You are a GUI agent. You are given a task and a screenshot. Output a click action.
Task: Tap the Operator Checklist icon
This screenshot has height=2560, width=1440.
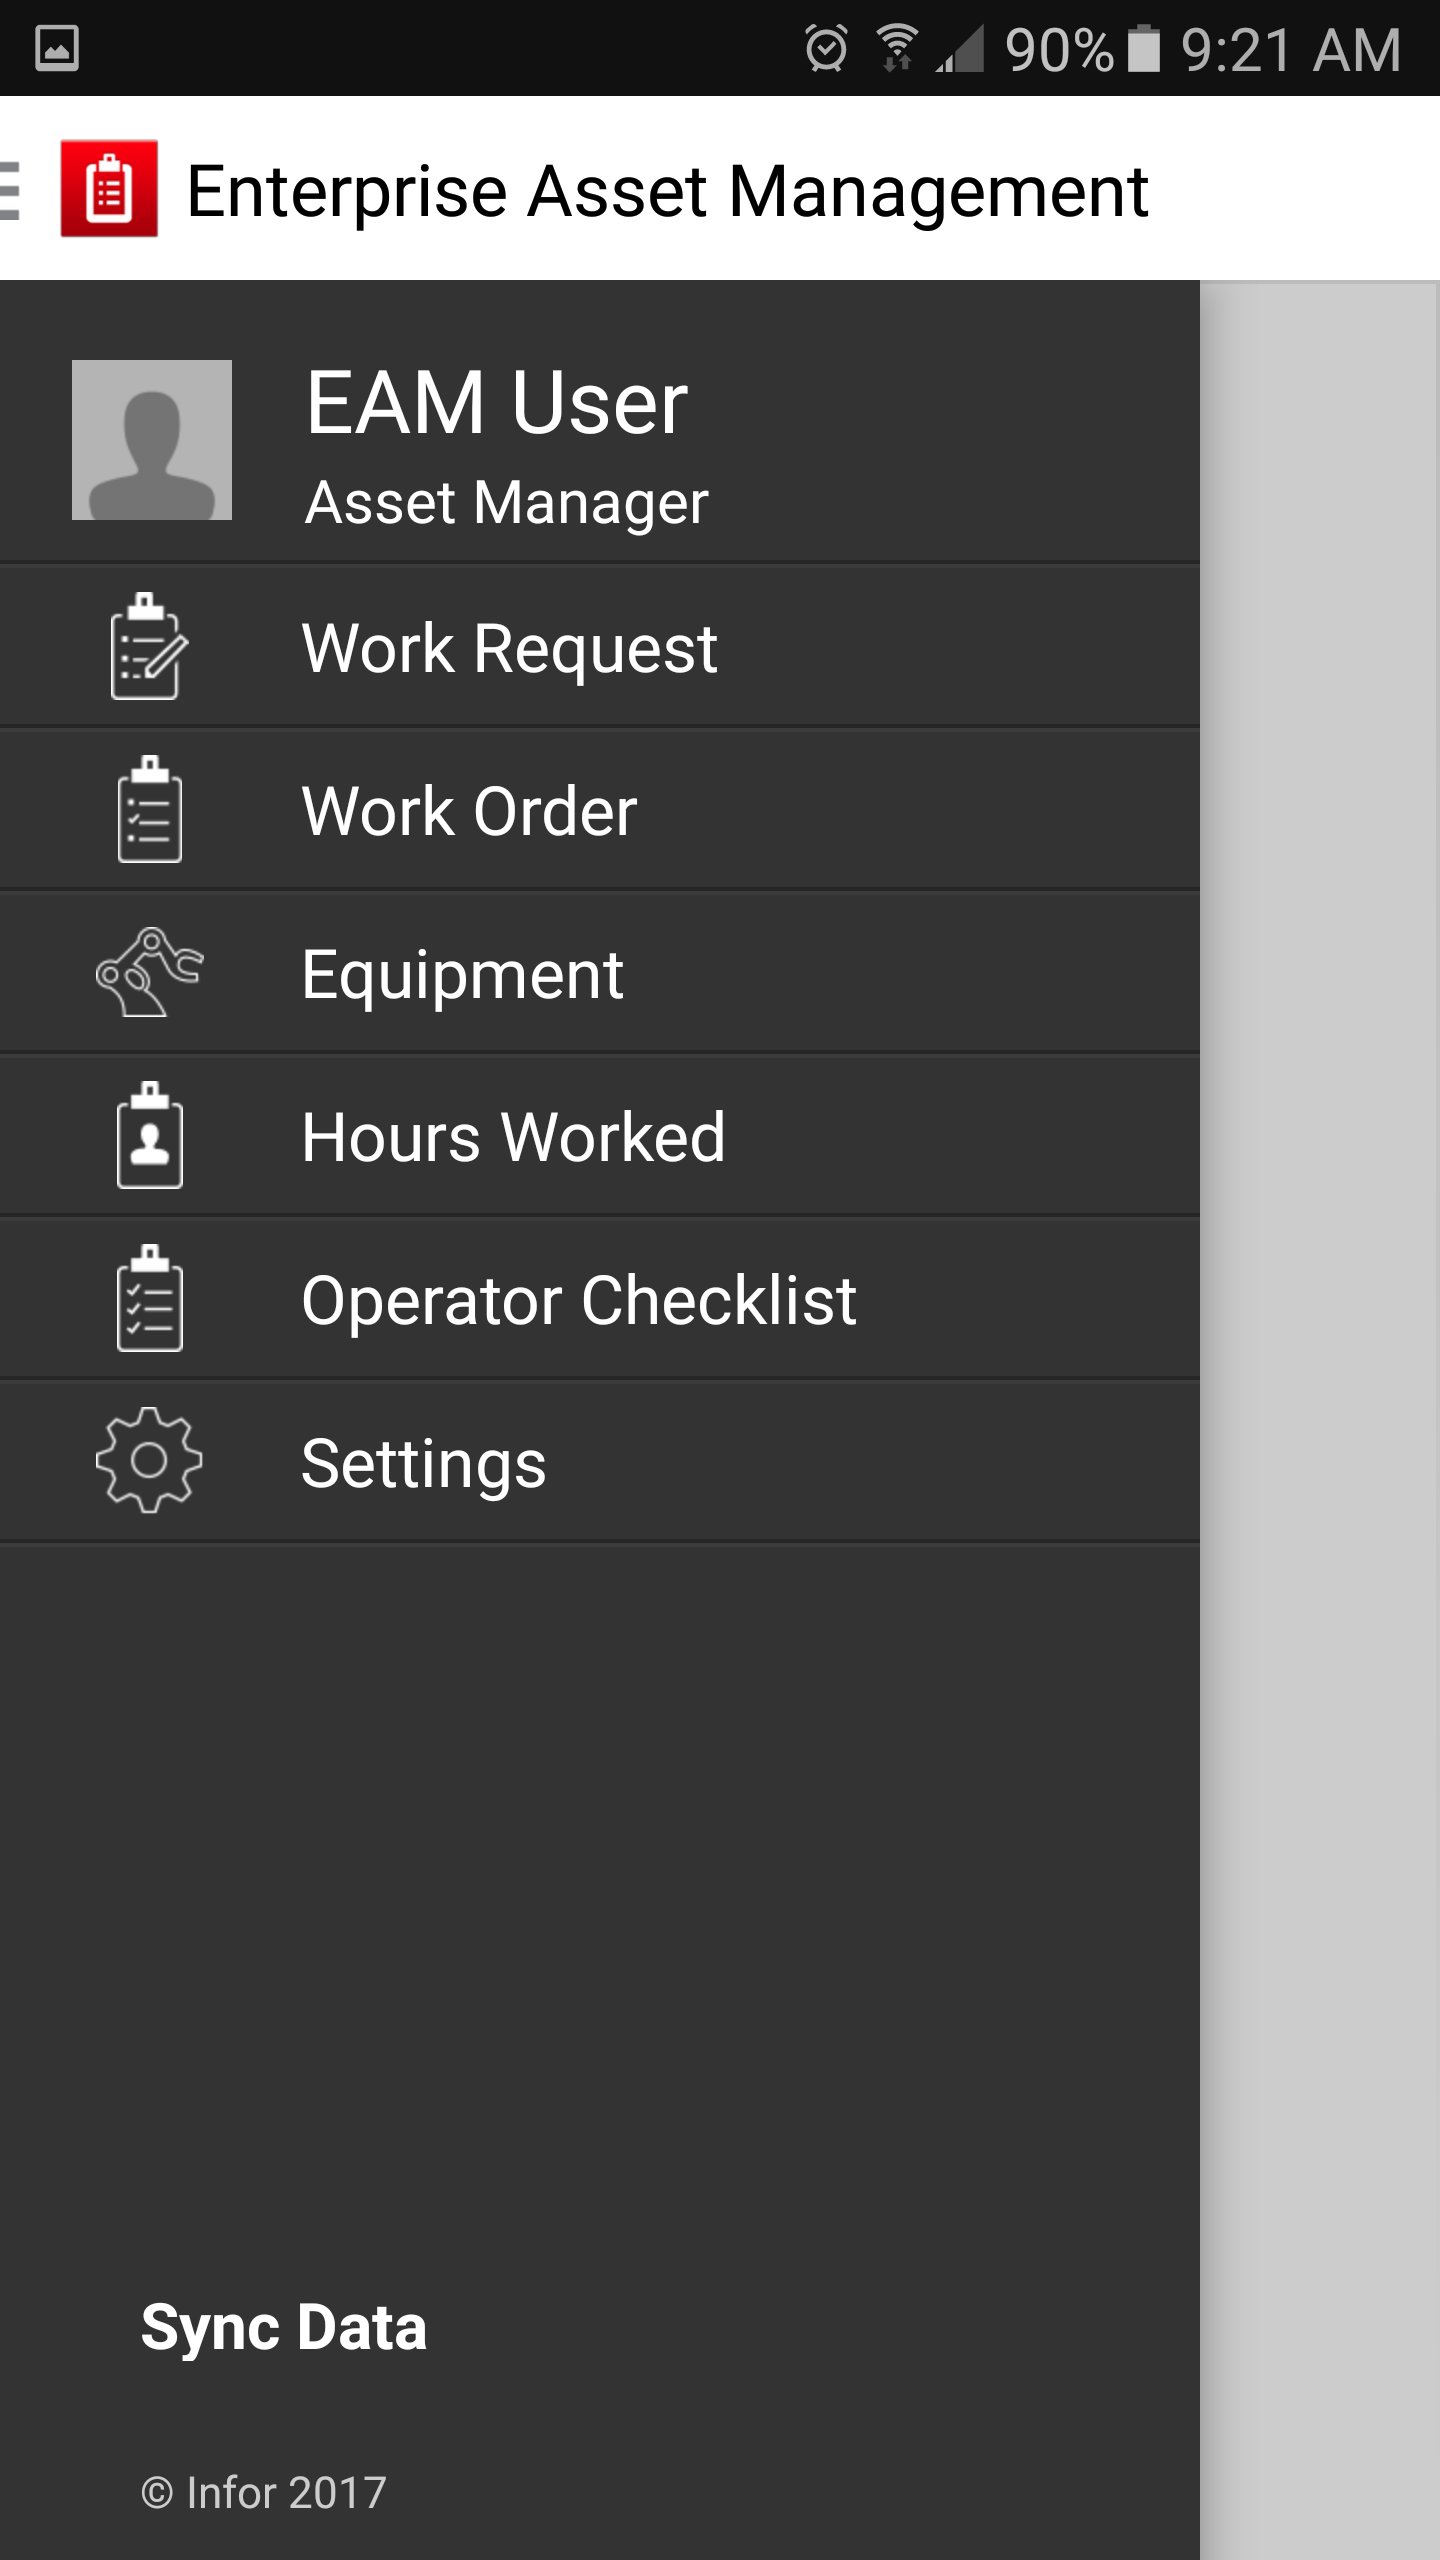tap(149, 1298)
